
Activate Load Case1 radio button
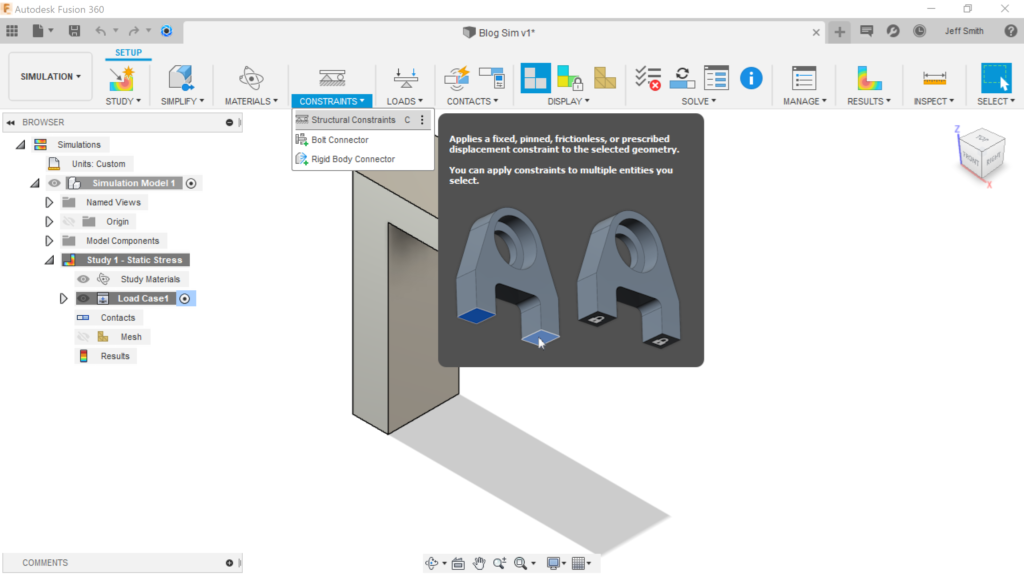pyautogui.click(x=185, y=299)
